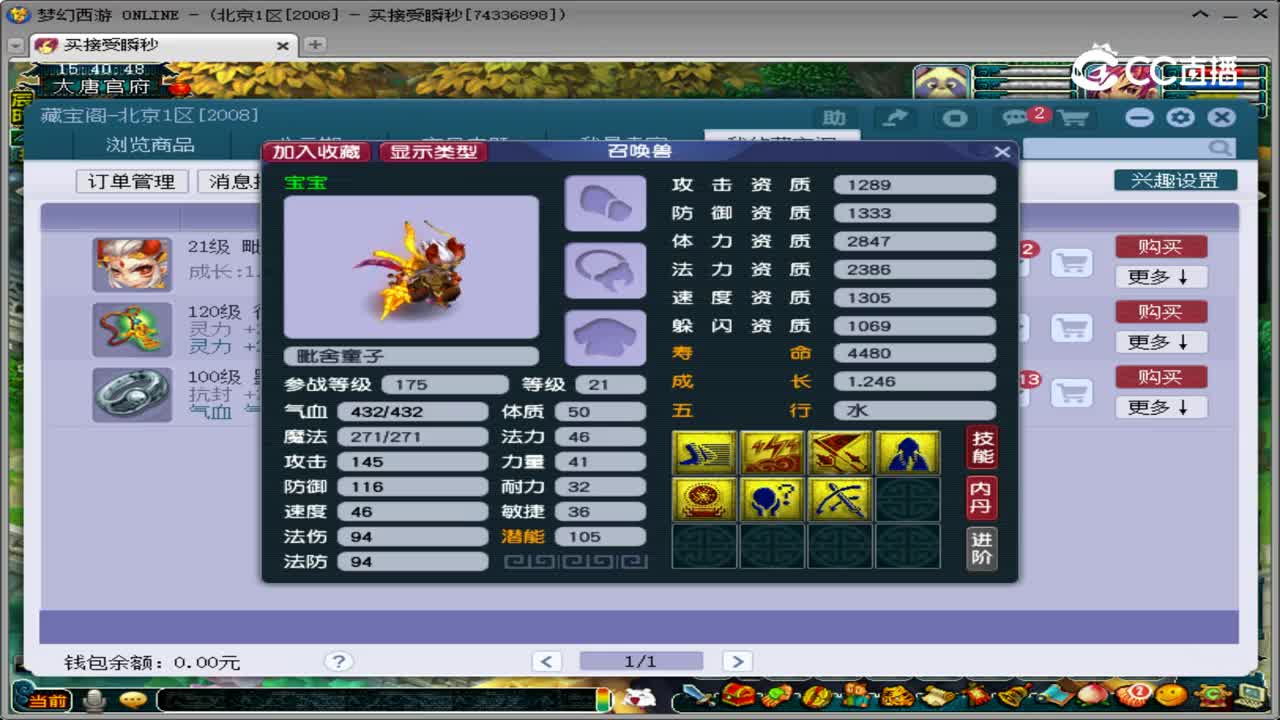The width and height of the screenshot is (1280, 720).
Task: Click the help question mark next to wallet balance
Action: point(338,661)
